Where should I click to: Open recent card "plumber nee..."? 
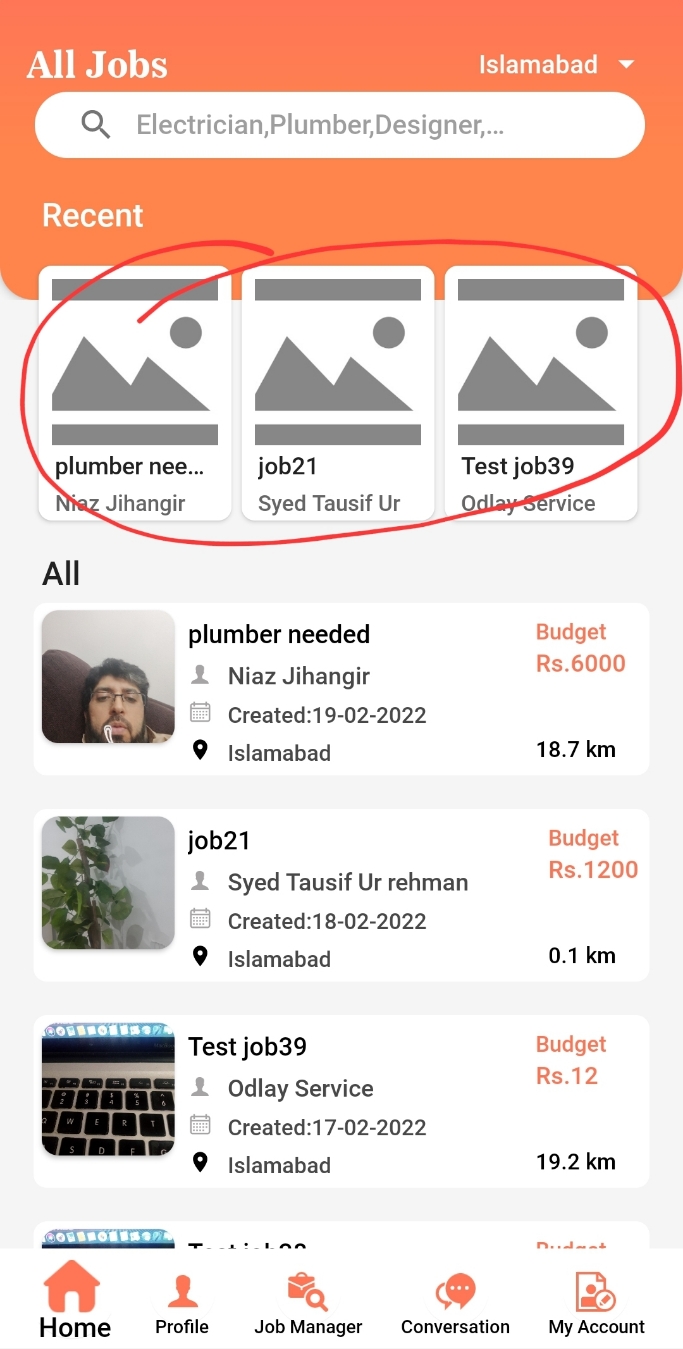tap(135, 393)
